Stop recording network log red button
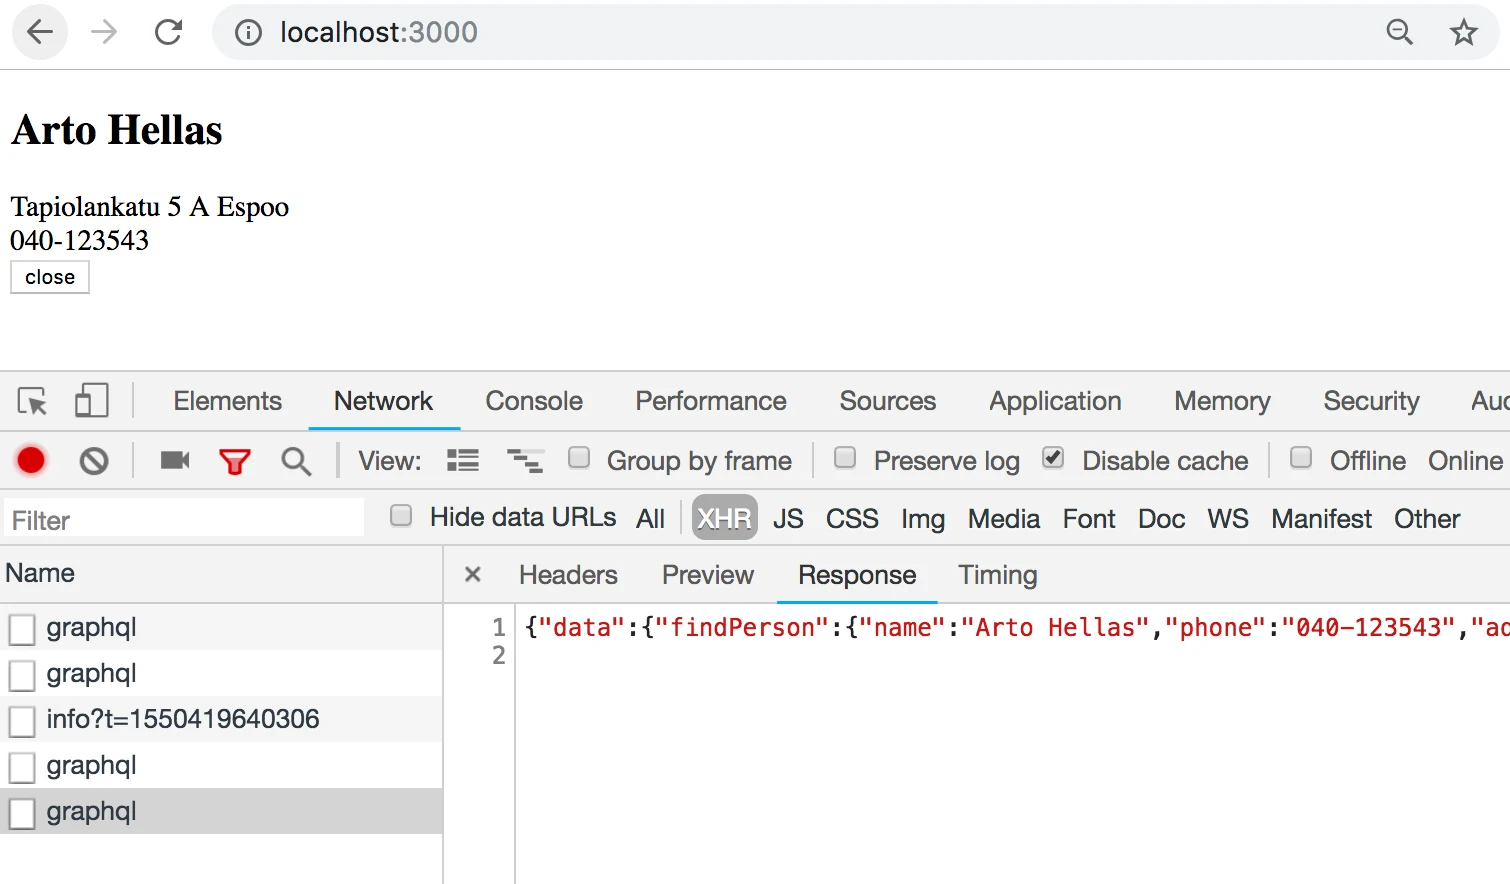The image size is (1510, 884). (x=31, y=460)
